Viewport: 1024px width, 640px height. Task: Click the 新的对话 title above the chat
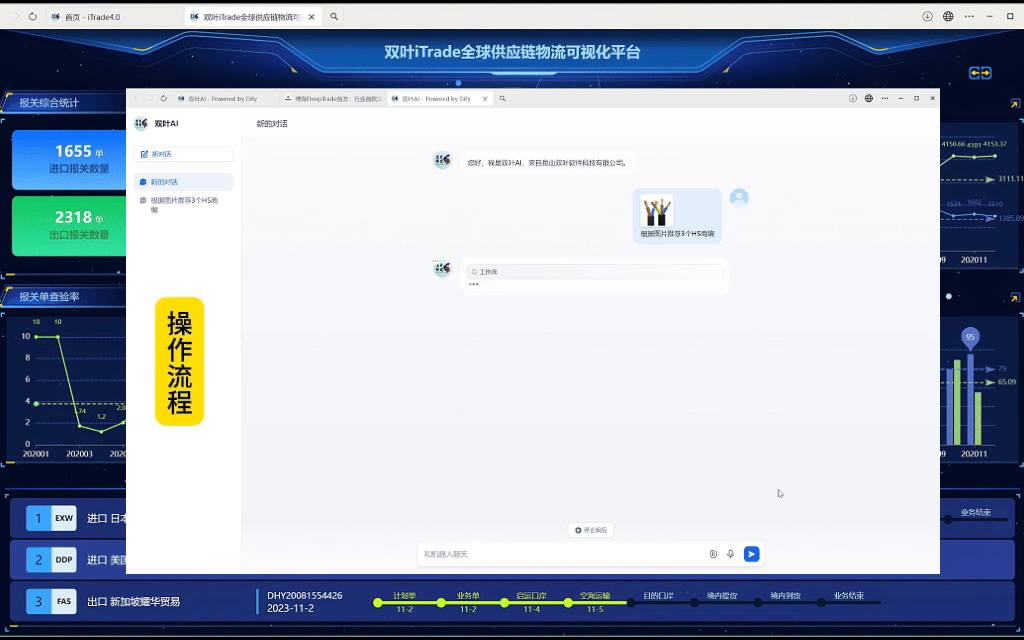(x=272, y=123)
